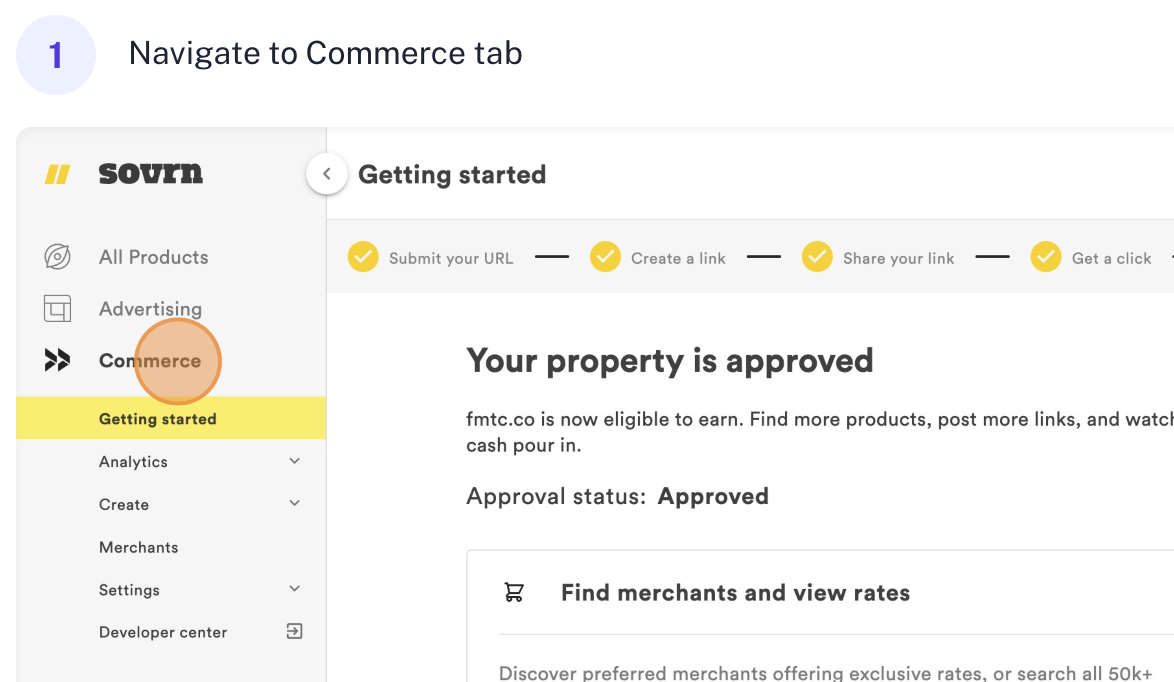
Task: Expand the Analytics submenu chevron
Action: (x=294, y=461)
